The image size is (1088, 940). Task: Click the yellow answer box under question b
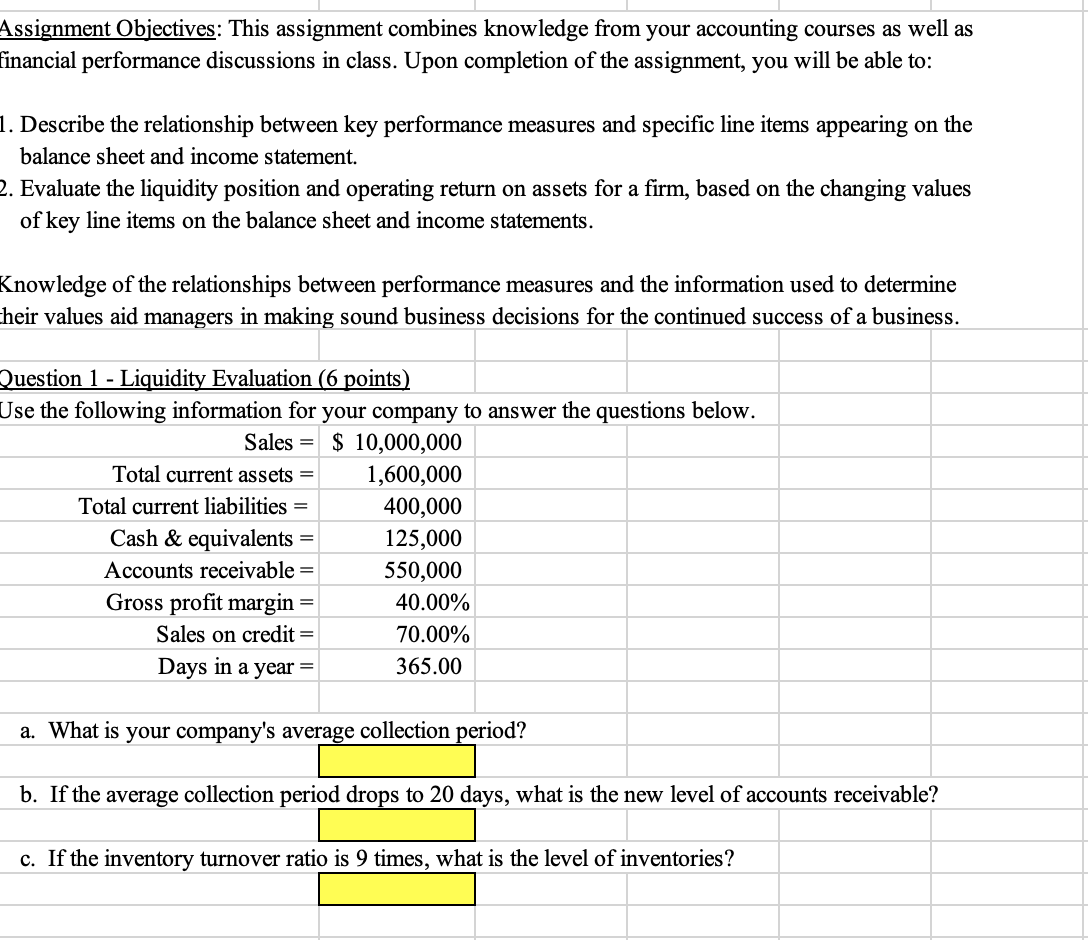click(396, 826)
